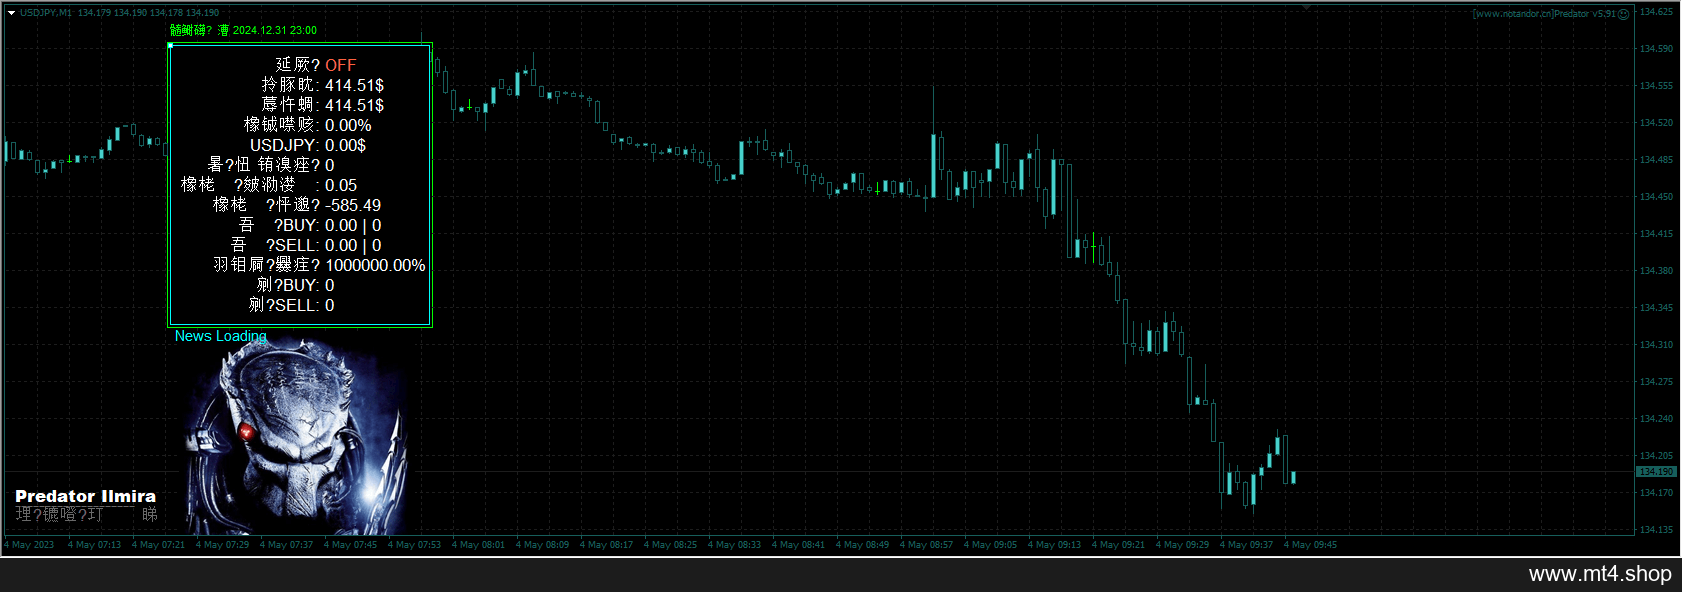Image resolution: width=1682 pixels, height=592 pixels.
Task: Click the 4 May 09:45 time axis label
Action: 1310,545
